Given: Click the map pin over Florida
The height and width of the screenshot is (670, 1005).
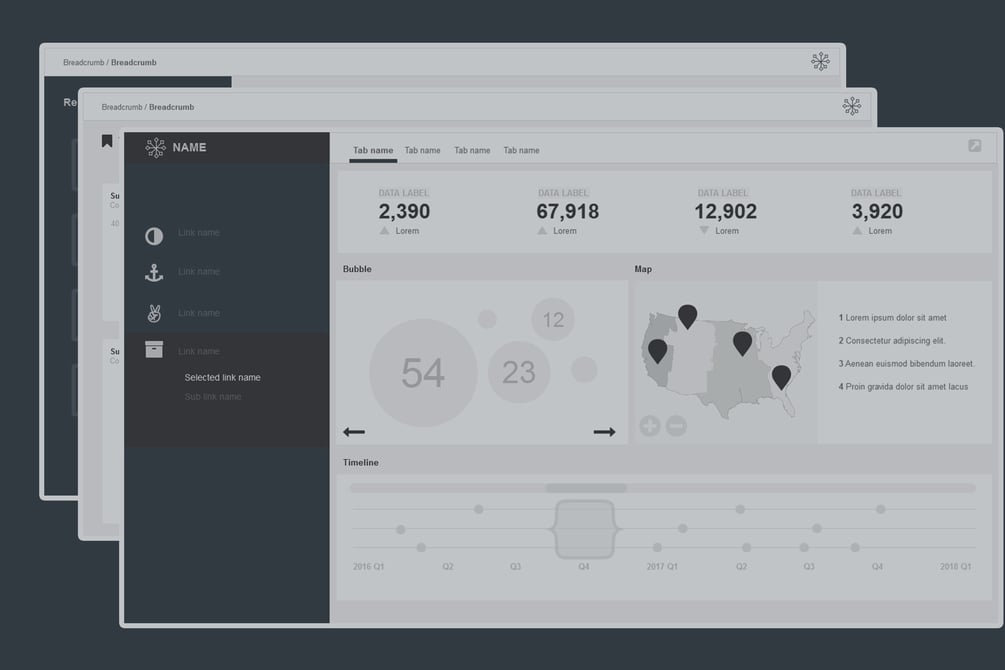Looking at the screenshot, I should coord(781,377).
